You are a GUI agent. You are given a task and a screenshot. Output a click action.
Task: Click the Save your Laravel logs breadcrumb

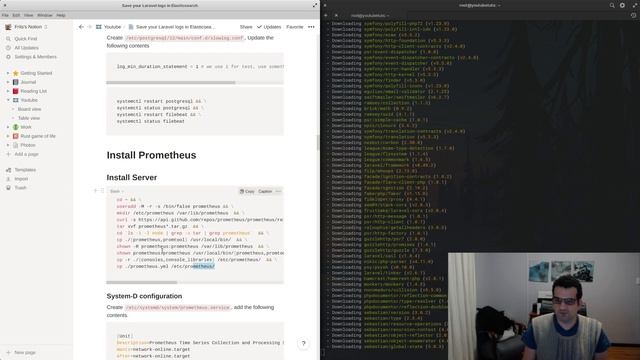pyautogui.click(x=172, y=27)
